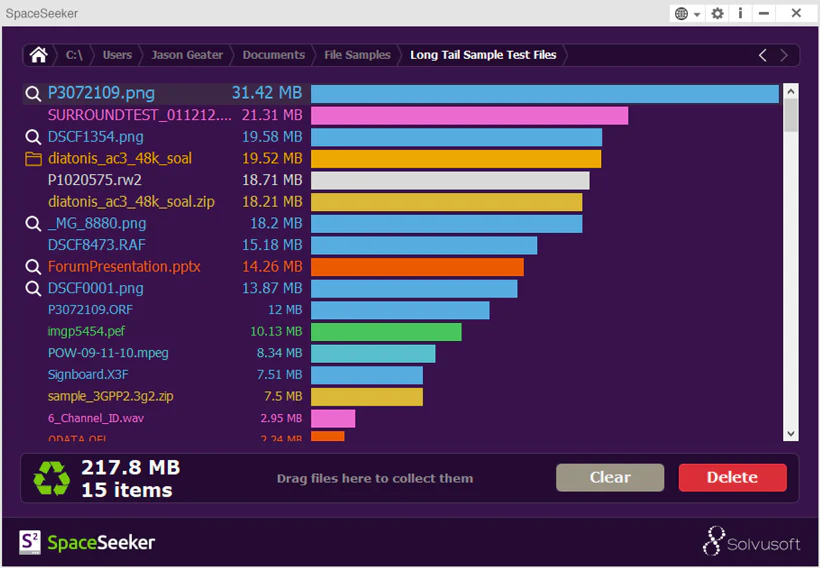Click the folder icon for diatonis_ac3_48k_soal
Viewport: 820px width, 568px height.
(x=33, y=158)
